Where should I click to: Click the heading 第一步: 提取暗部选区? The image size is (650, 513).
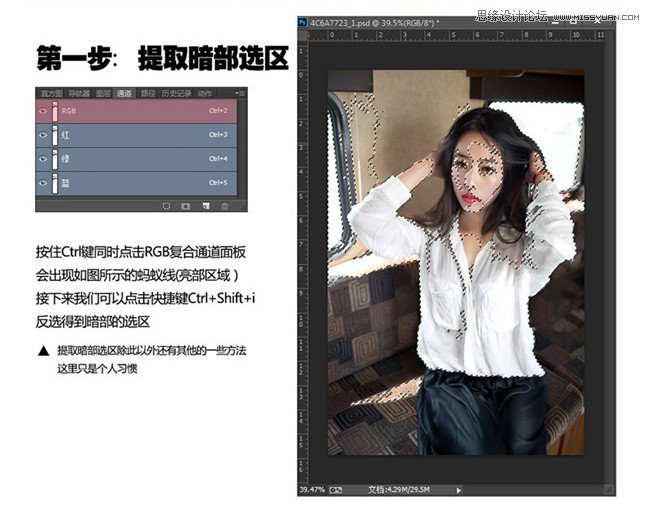click(162, 58)
